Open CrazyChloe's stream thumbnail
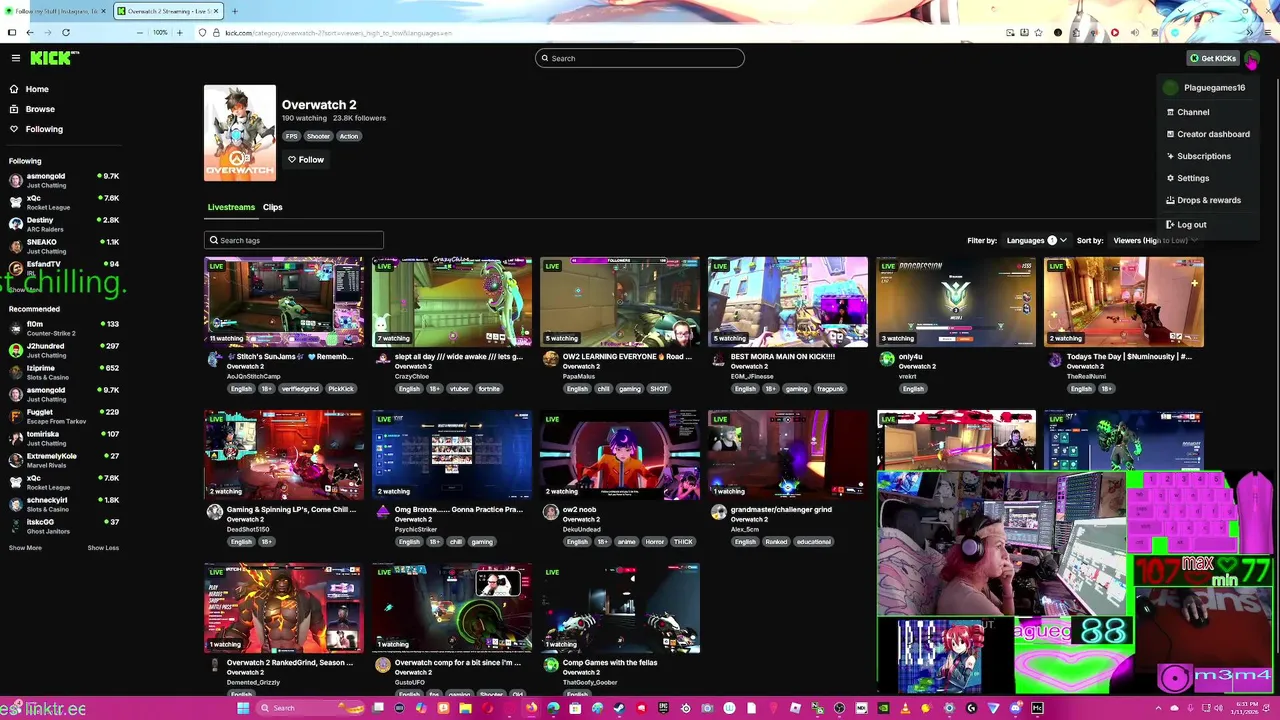Screen dimensions: 1280x720 pyautogui.click(x=452, y=302)
